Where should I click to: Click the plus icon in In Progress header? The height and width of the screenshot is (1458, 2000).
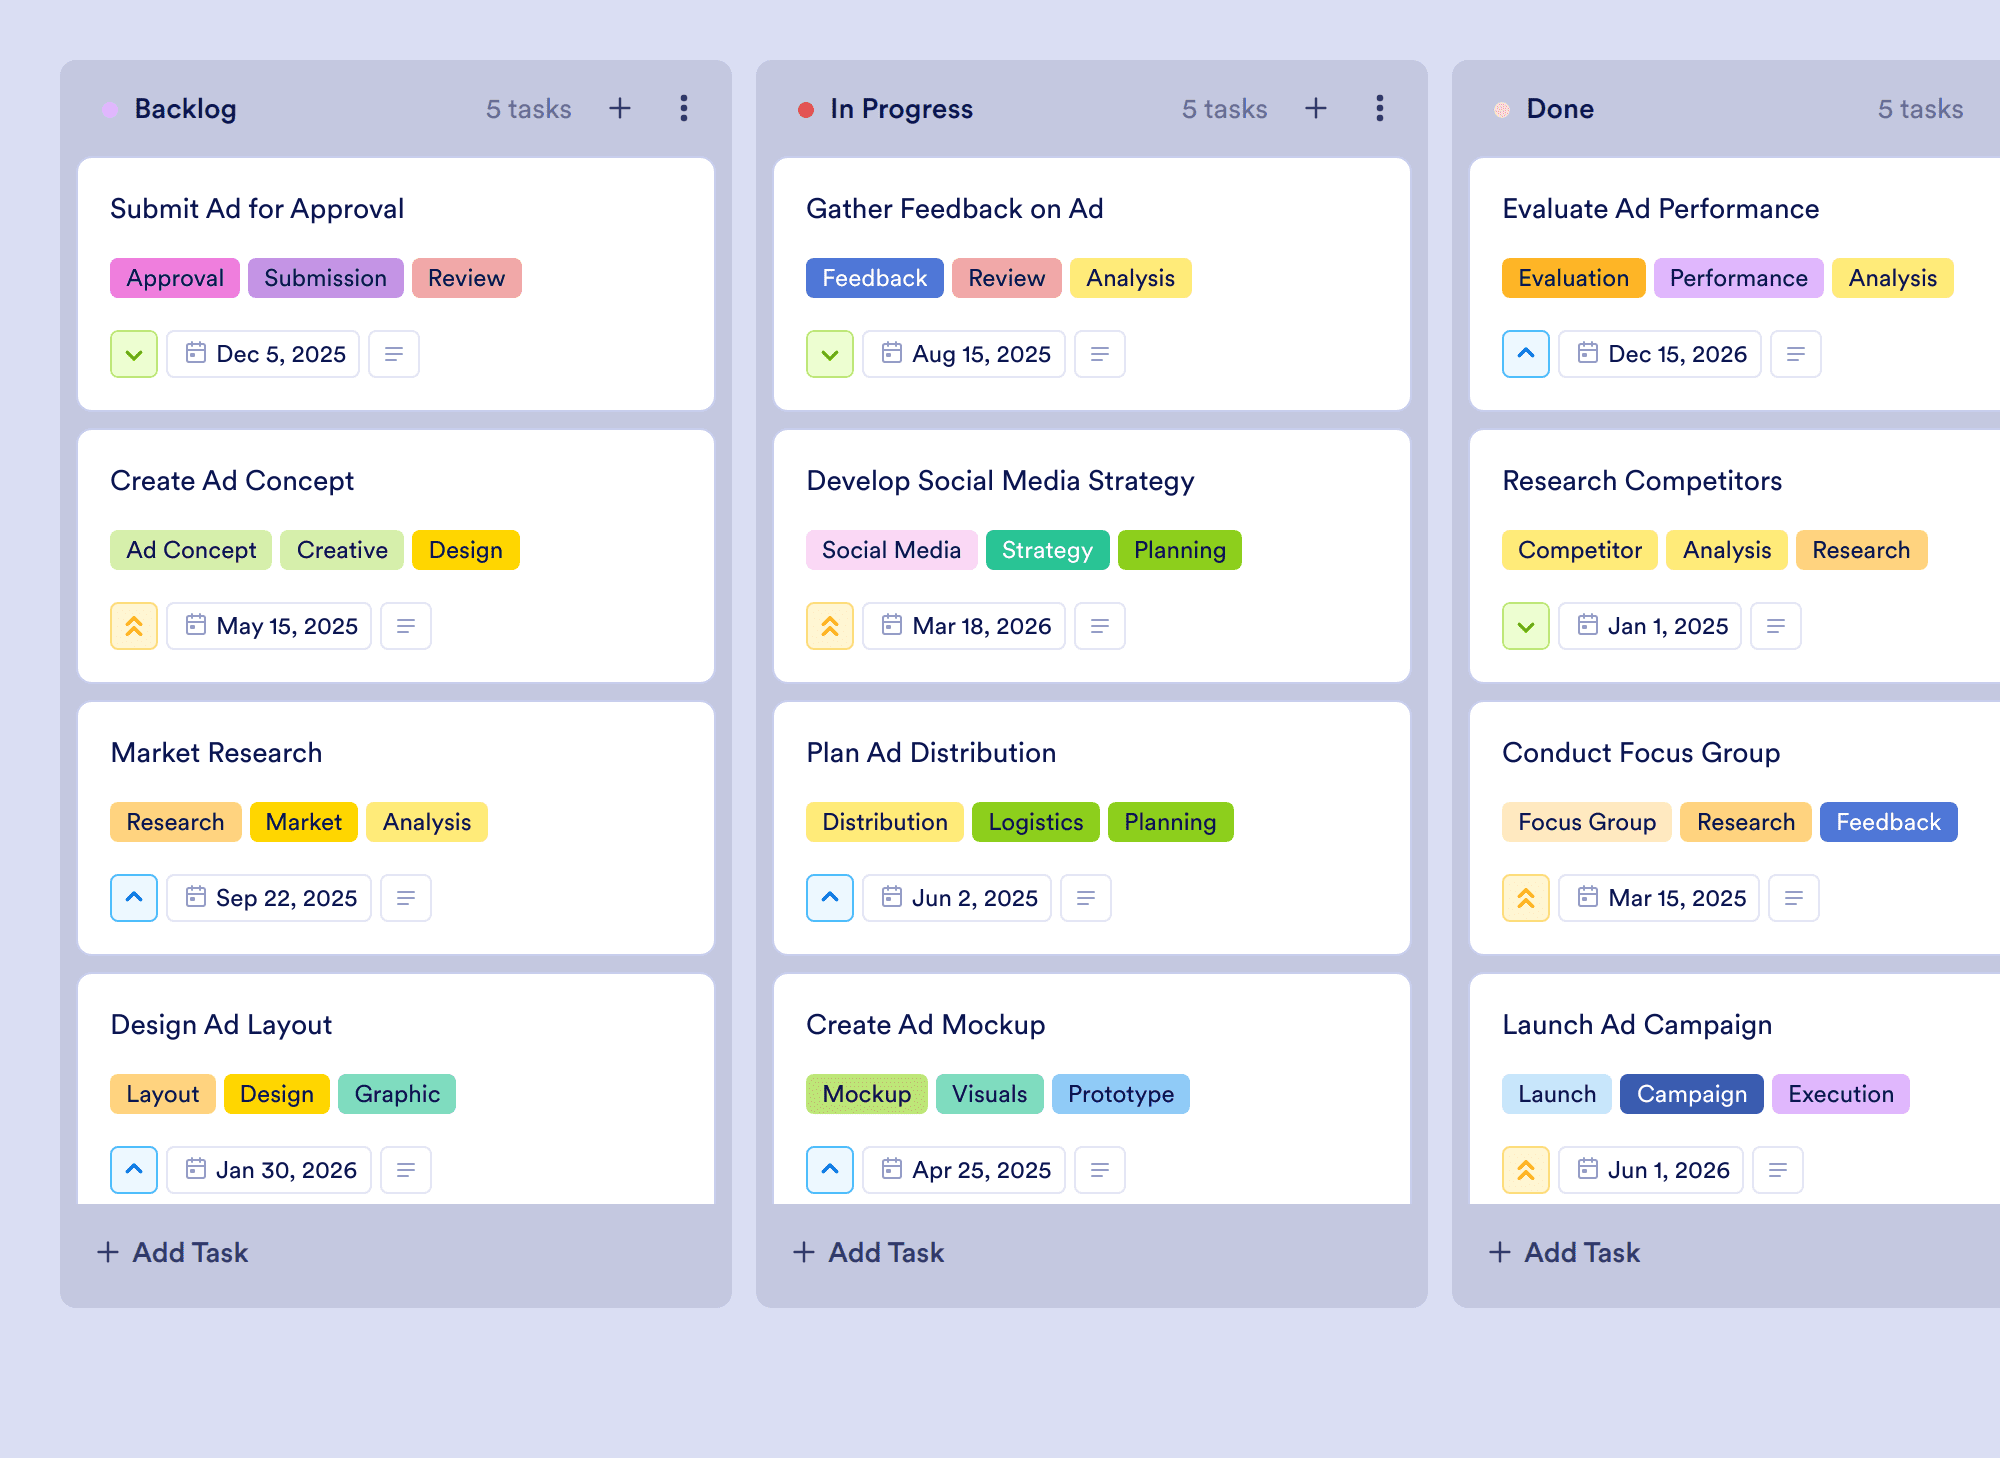coord(1316,108)
